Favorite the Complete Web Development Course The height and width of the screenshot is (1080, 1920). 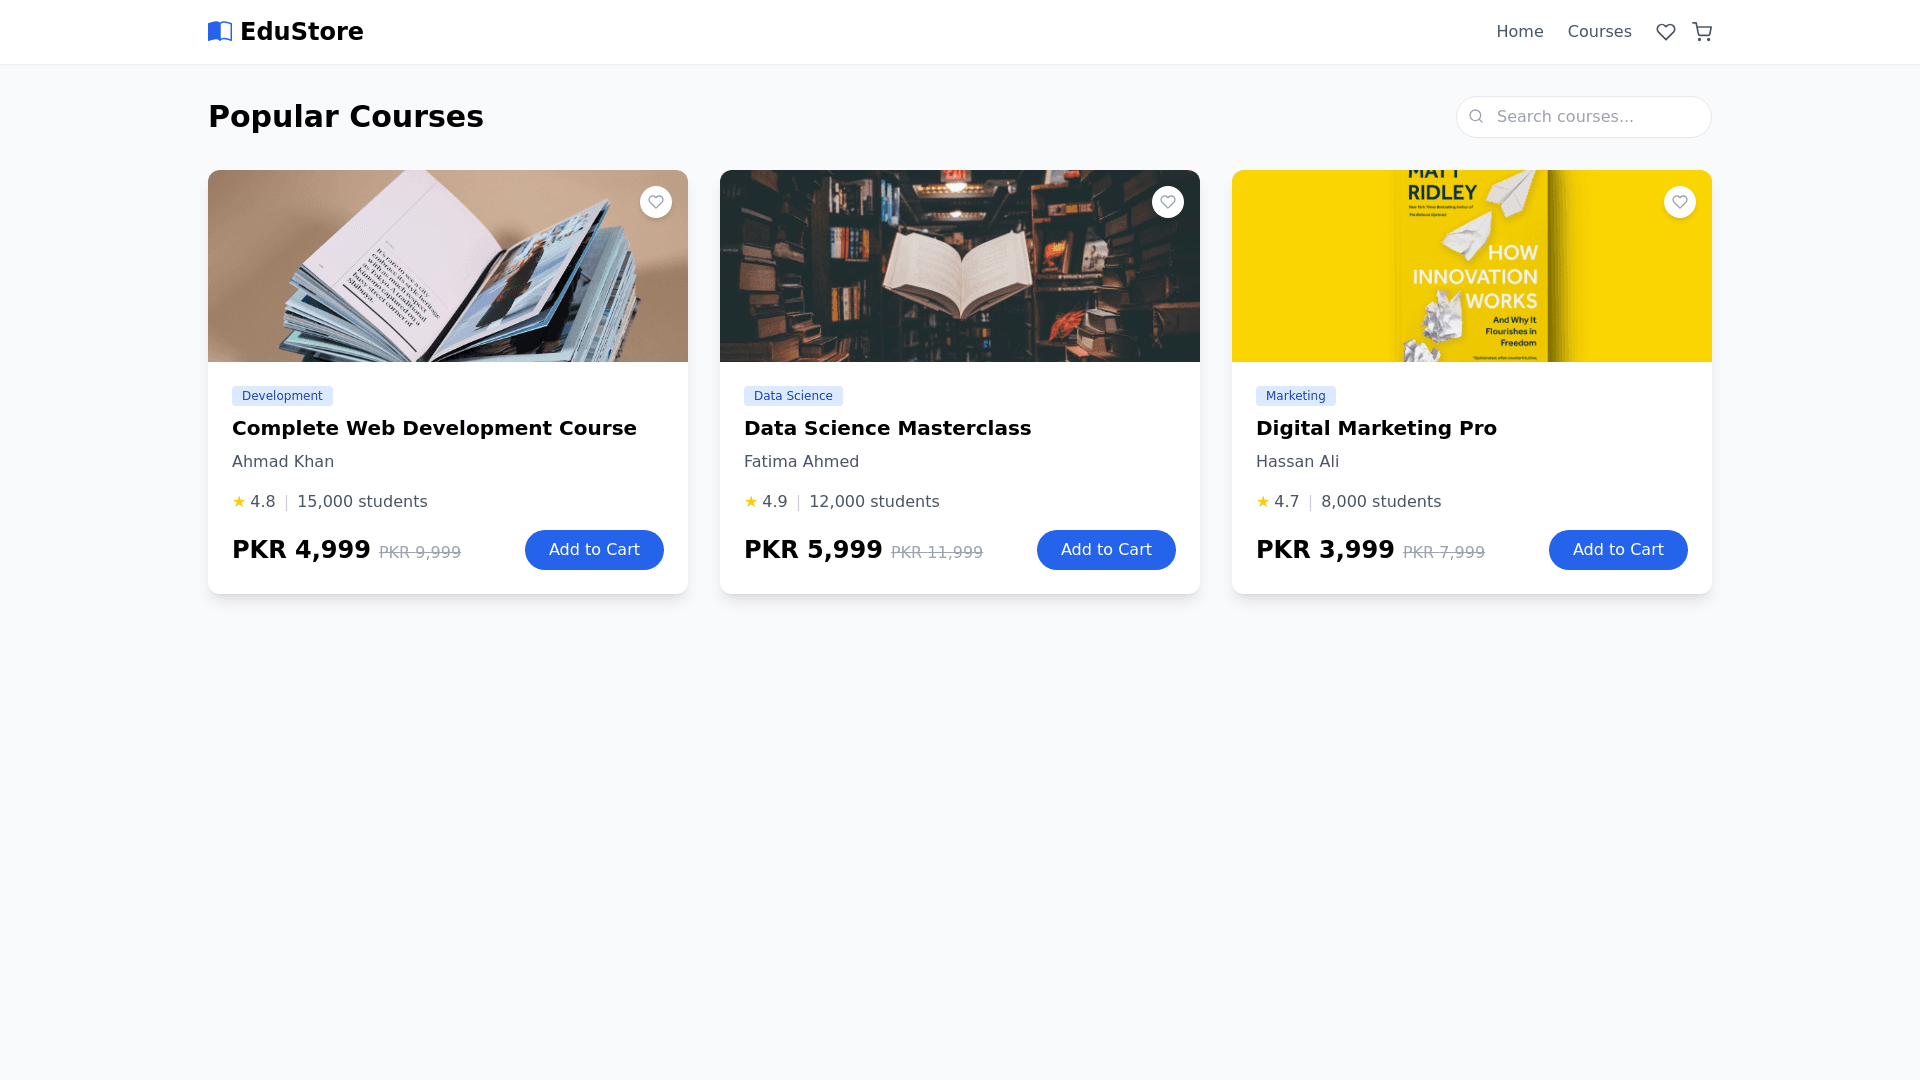coord(656,202)
